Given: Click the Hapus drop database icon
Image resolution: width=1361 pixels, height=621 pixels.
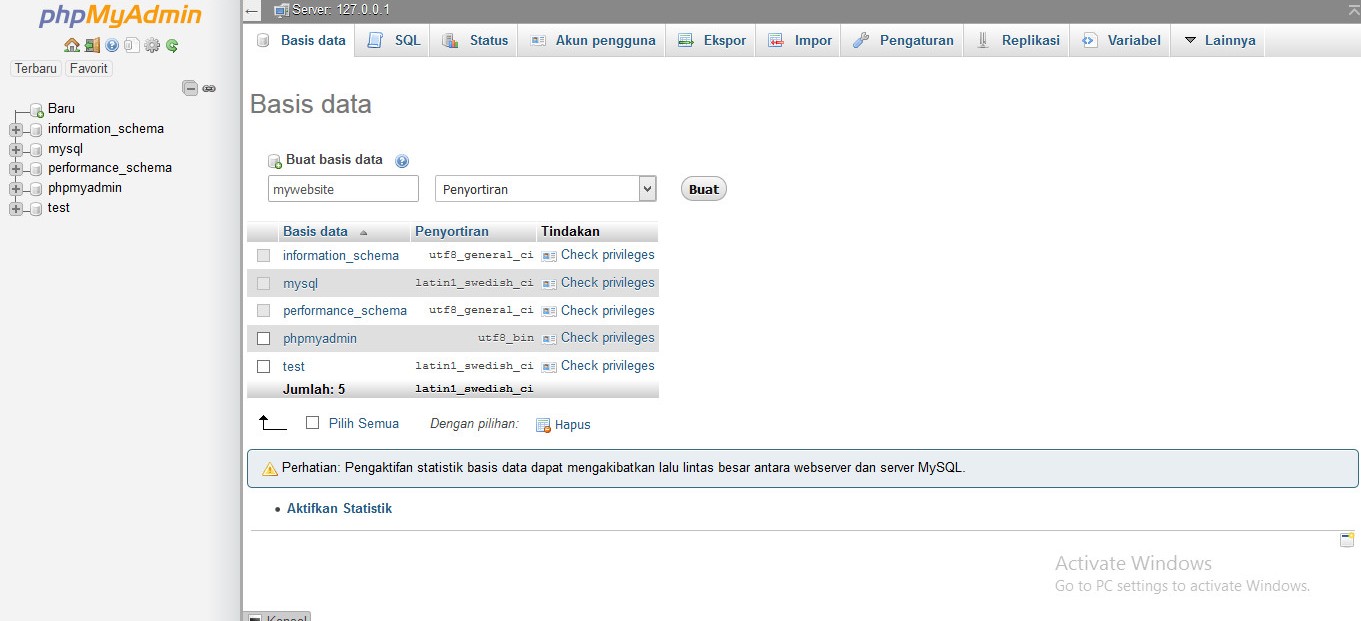Looking at the screenshot, I should pos(543,425).
